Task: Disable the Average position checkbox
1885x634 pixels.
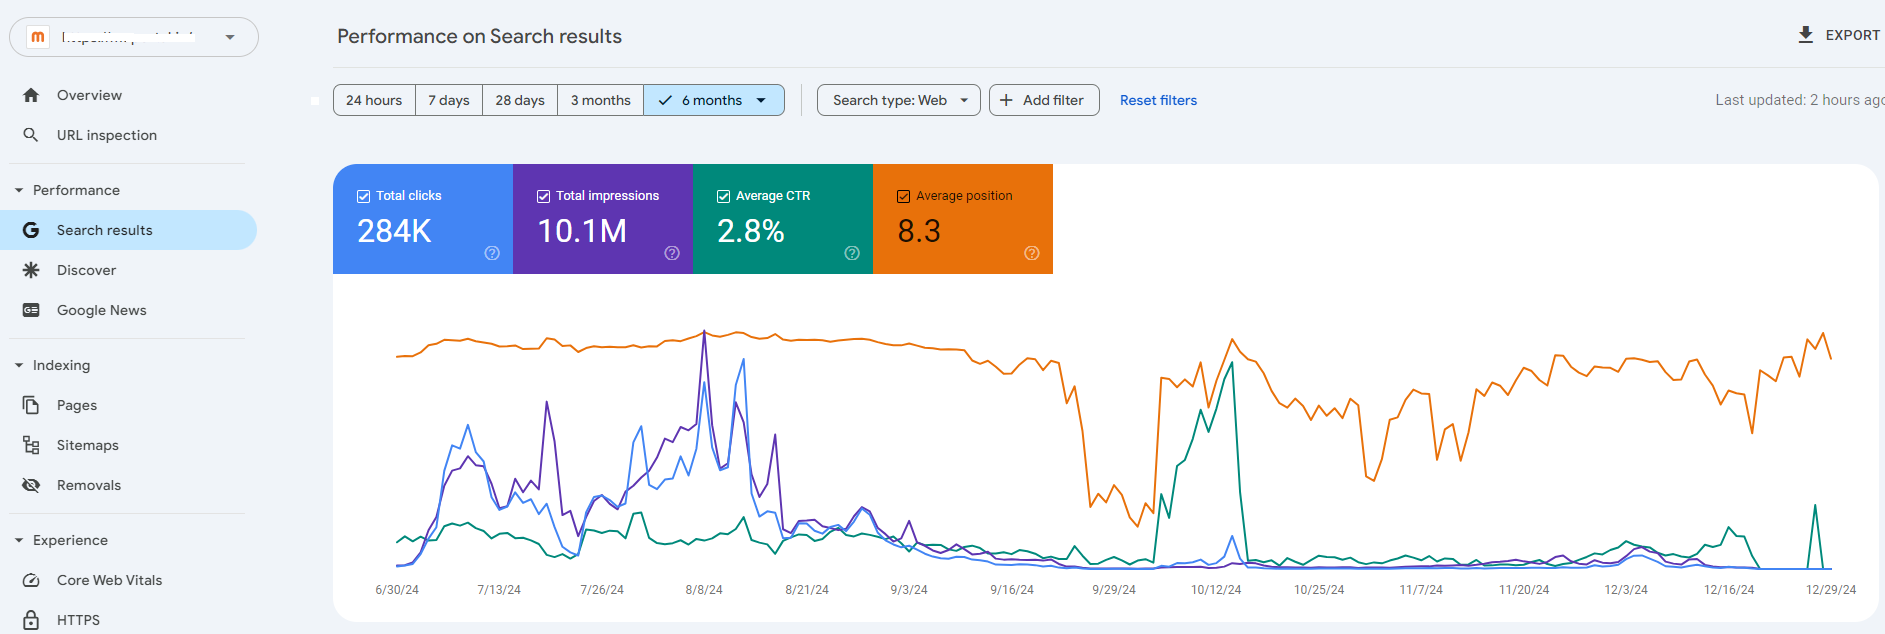Action: [904, 196]
